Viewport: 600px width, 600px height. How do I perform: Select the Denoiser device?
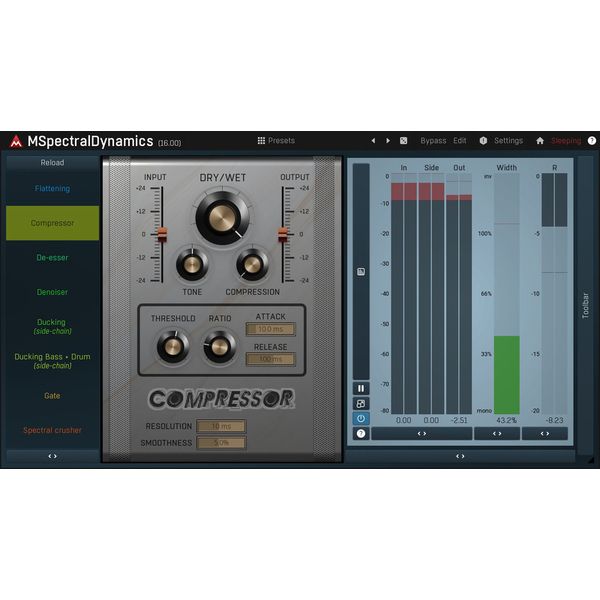52,292
